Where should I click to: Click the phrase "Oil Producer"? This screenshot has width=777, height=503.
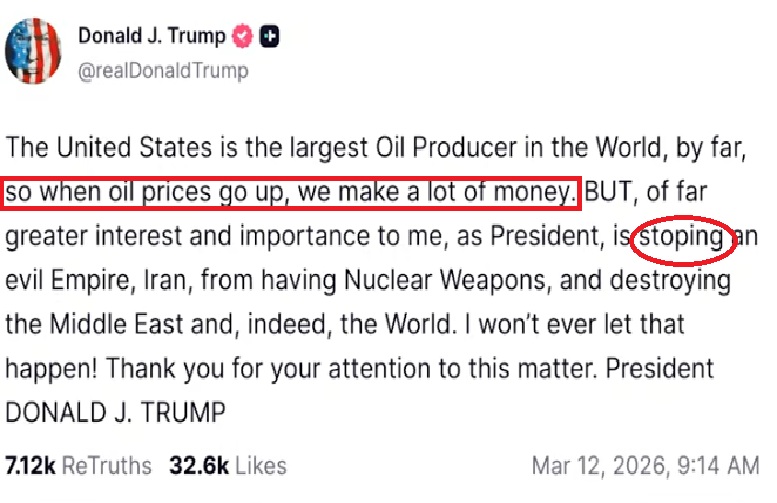click(407, 149)
